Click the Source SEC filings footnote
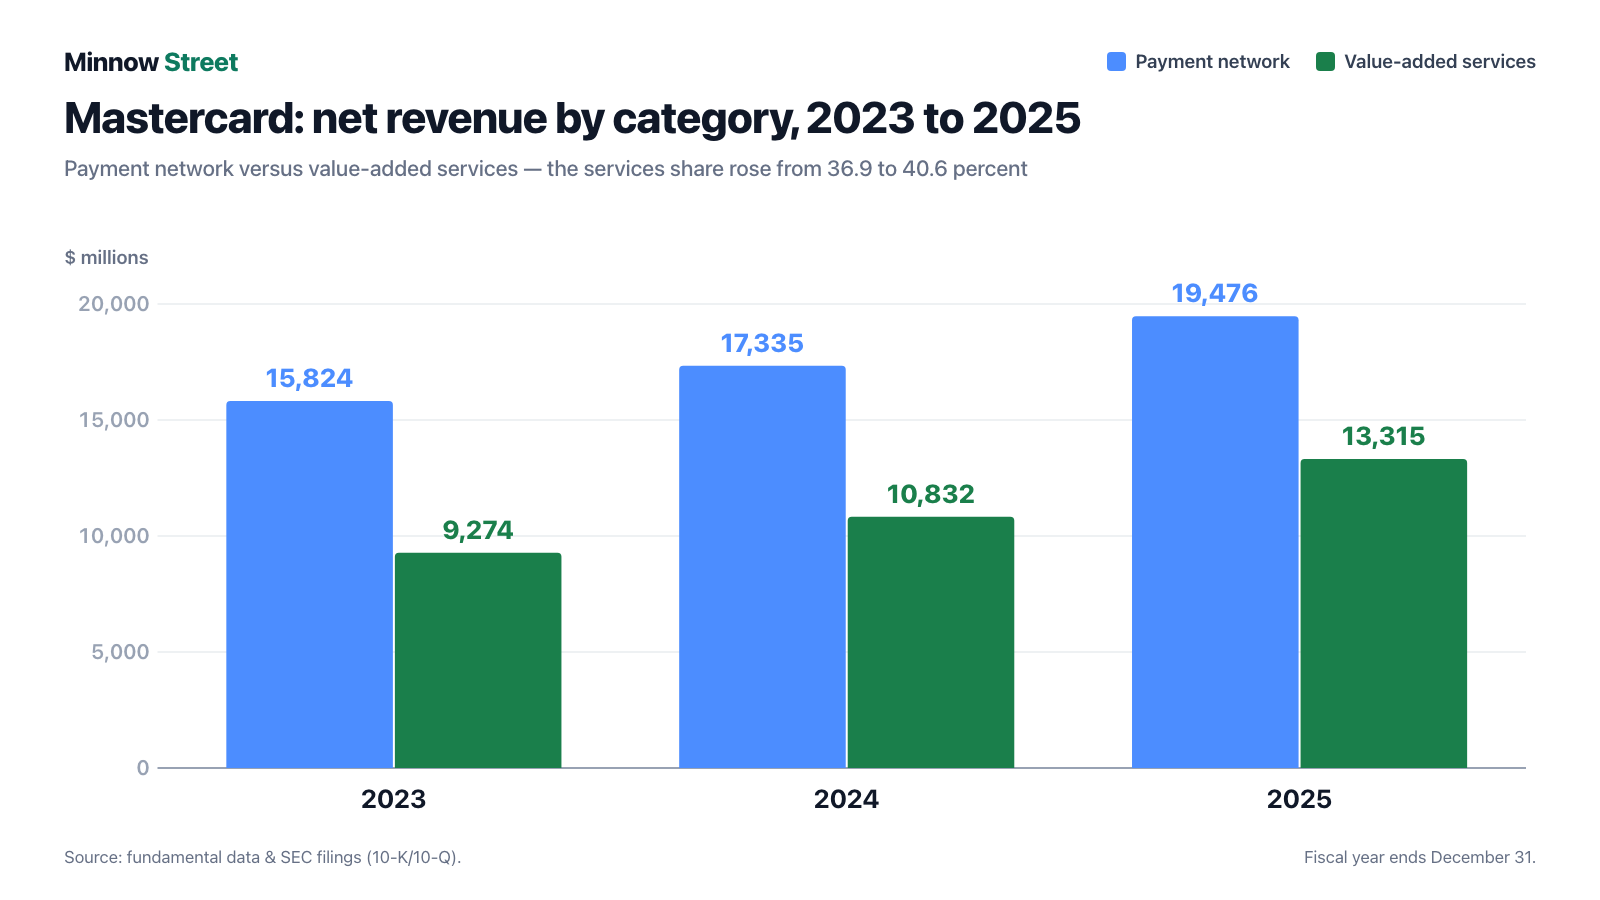Image resolution: width=1600 pixels, height=900 pixels. click(x=263, y=857)
